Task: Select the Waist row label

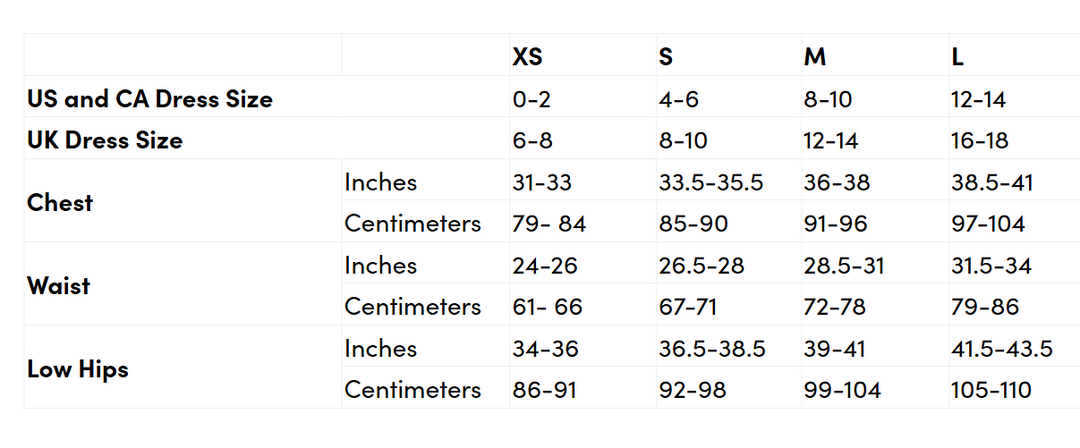Action: click(59, 285)
